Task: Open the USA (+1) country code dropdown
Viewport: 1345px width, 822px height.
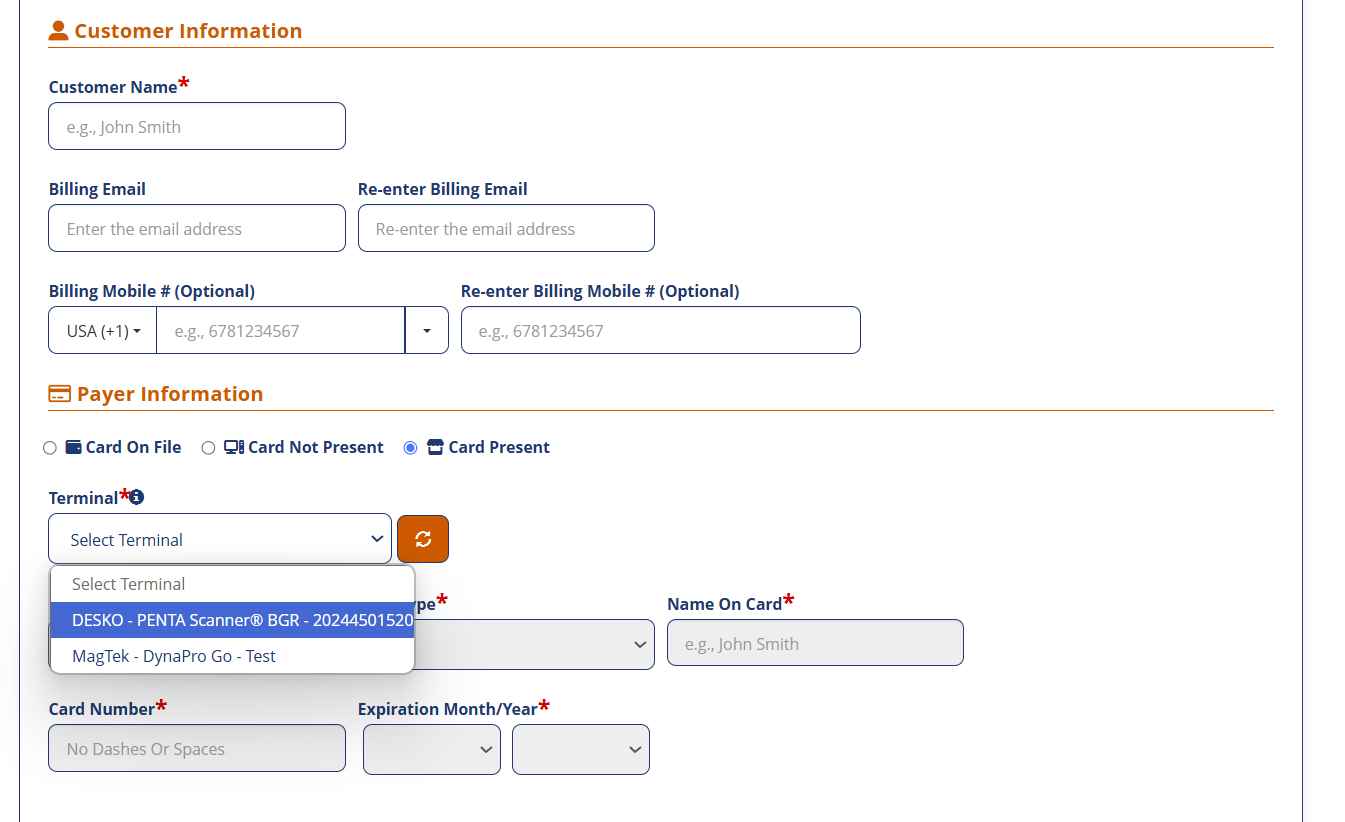Action: pos(103,331)
